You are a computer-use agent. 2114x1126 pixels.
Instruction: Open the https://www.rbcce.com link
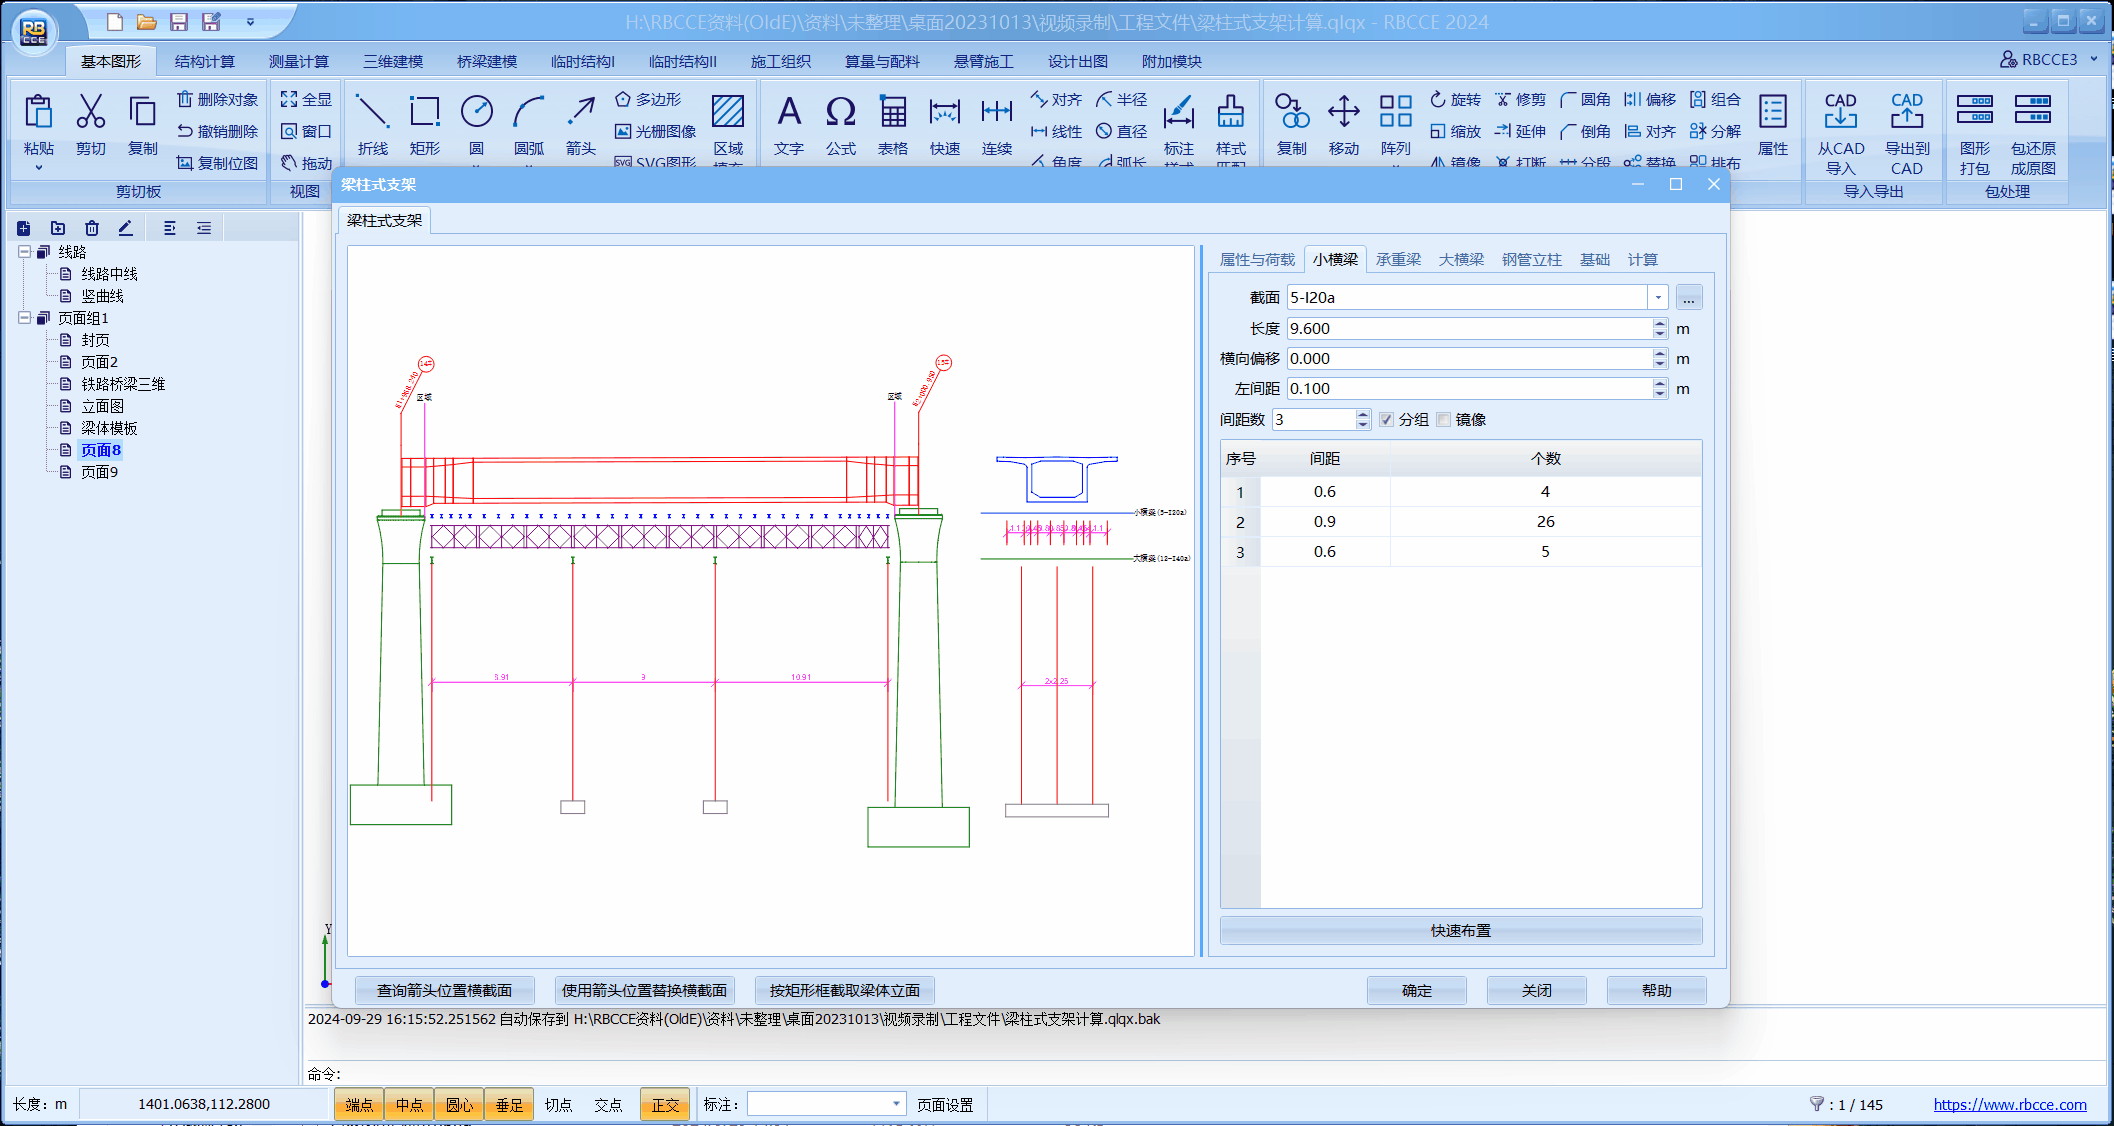[x=2009, y=1105]
